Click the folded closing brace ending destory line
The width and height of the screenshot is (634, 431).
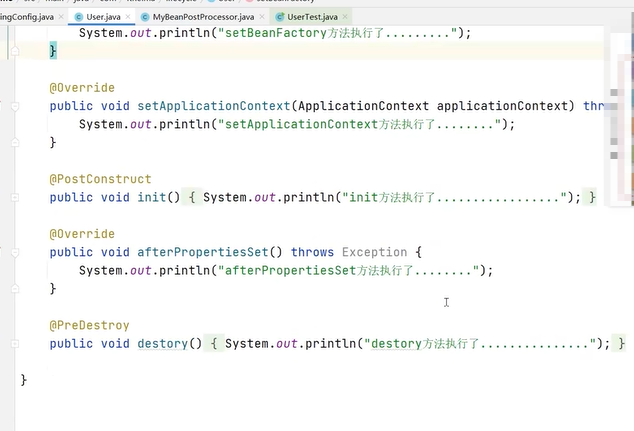click(621, 344)
